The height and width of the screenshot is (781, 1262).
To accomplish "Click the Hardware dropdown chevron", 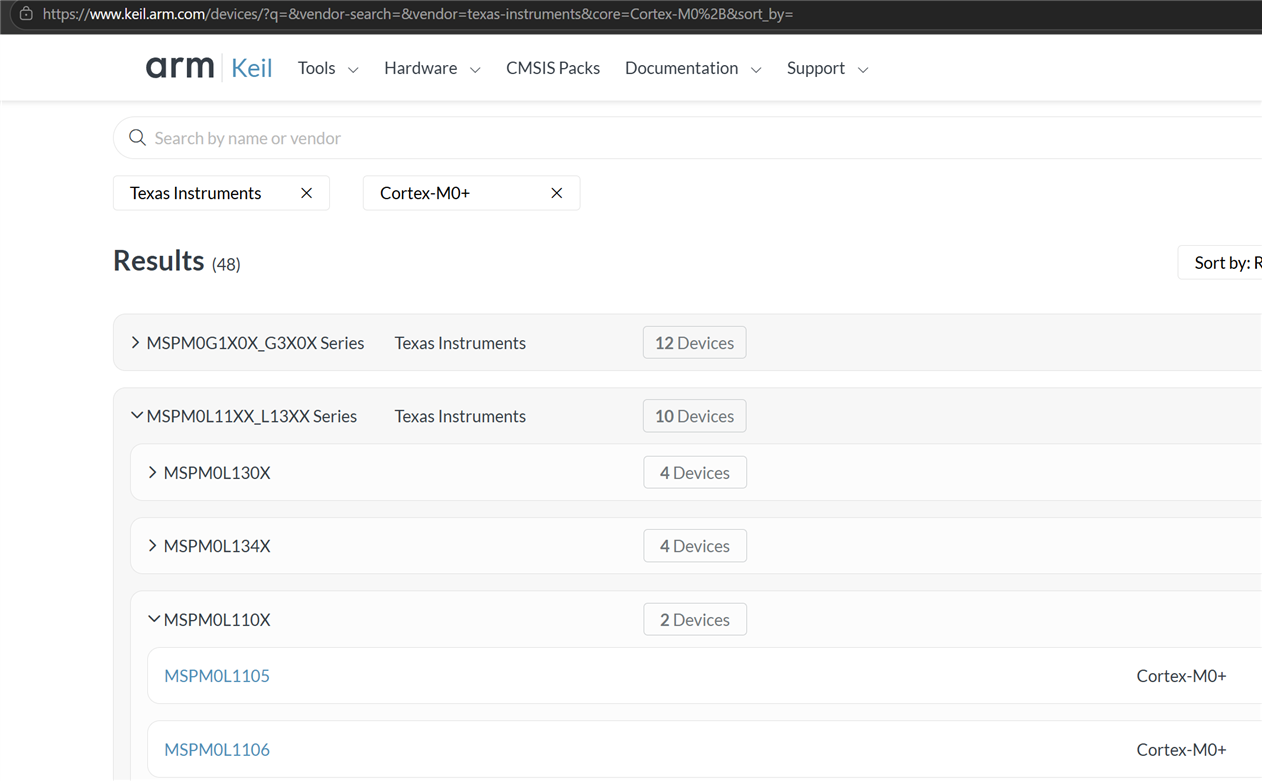I will point(475,70).
